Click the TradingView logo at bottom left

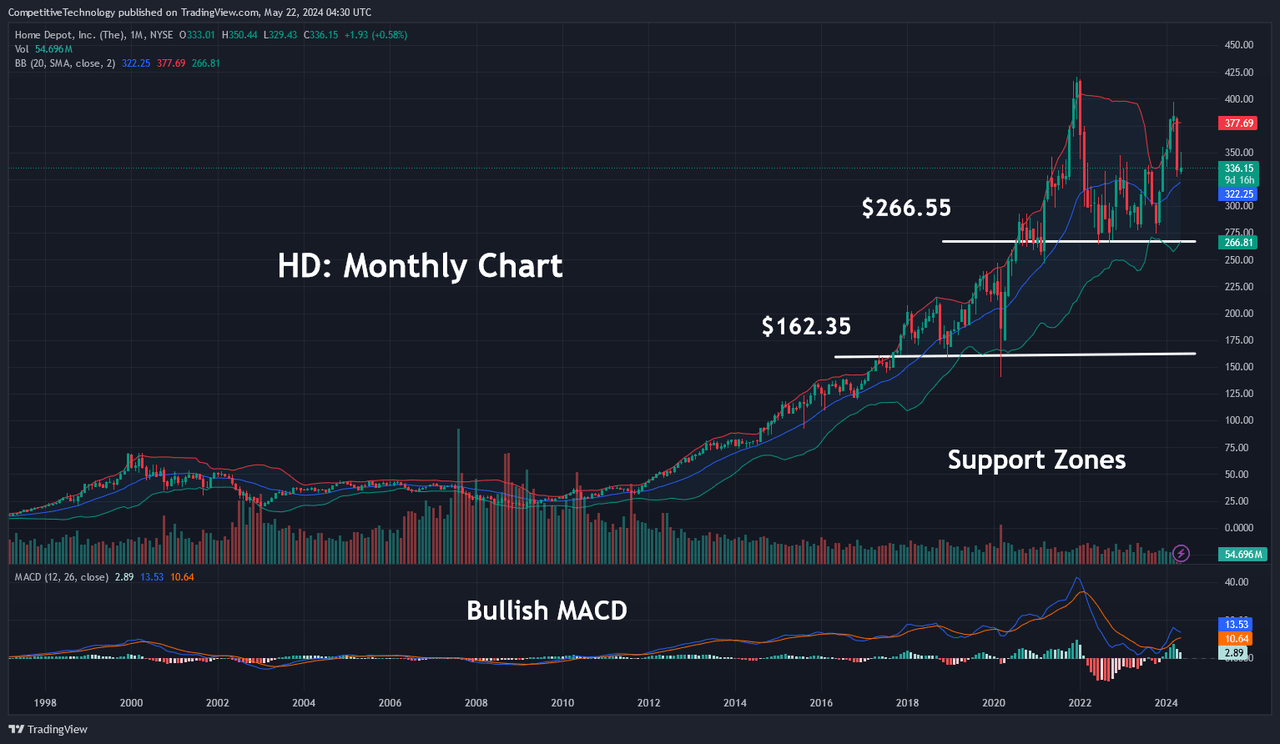click(49, 729)
